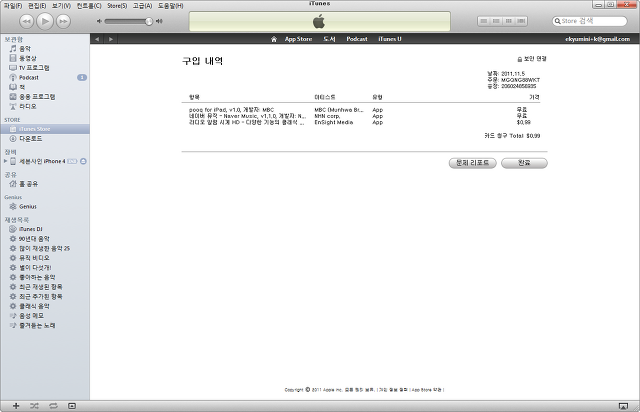Image resolution: width=640 pixels, height=412 pixels.
Task: Click the iPhone eject button
Action: point(83,161)
